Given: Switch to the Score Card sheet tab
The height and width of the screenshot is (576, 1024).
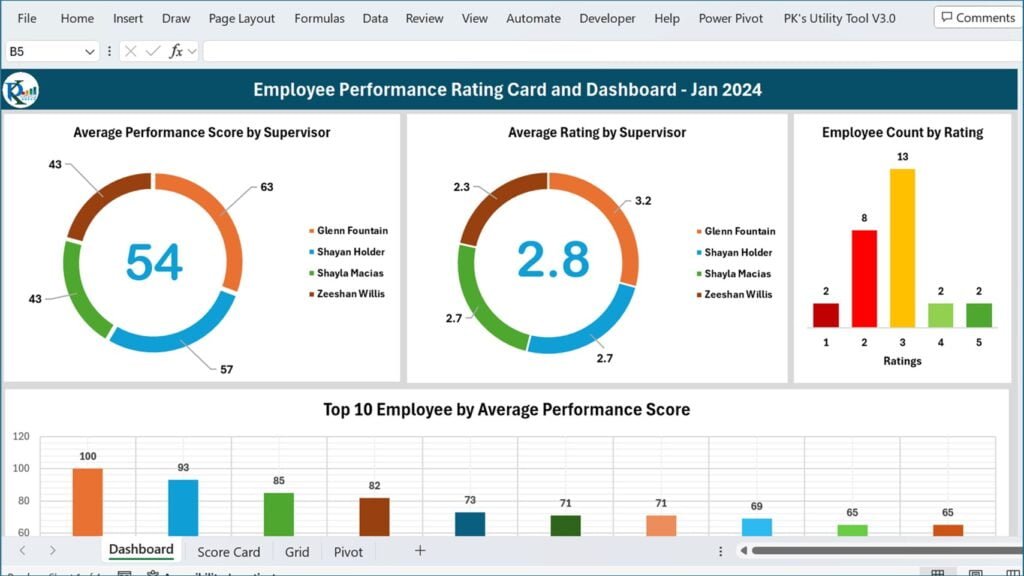Looking at the screenshot, I should (x=229, y=551).
